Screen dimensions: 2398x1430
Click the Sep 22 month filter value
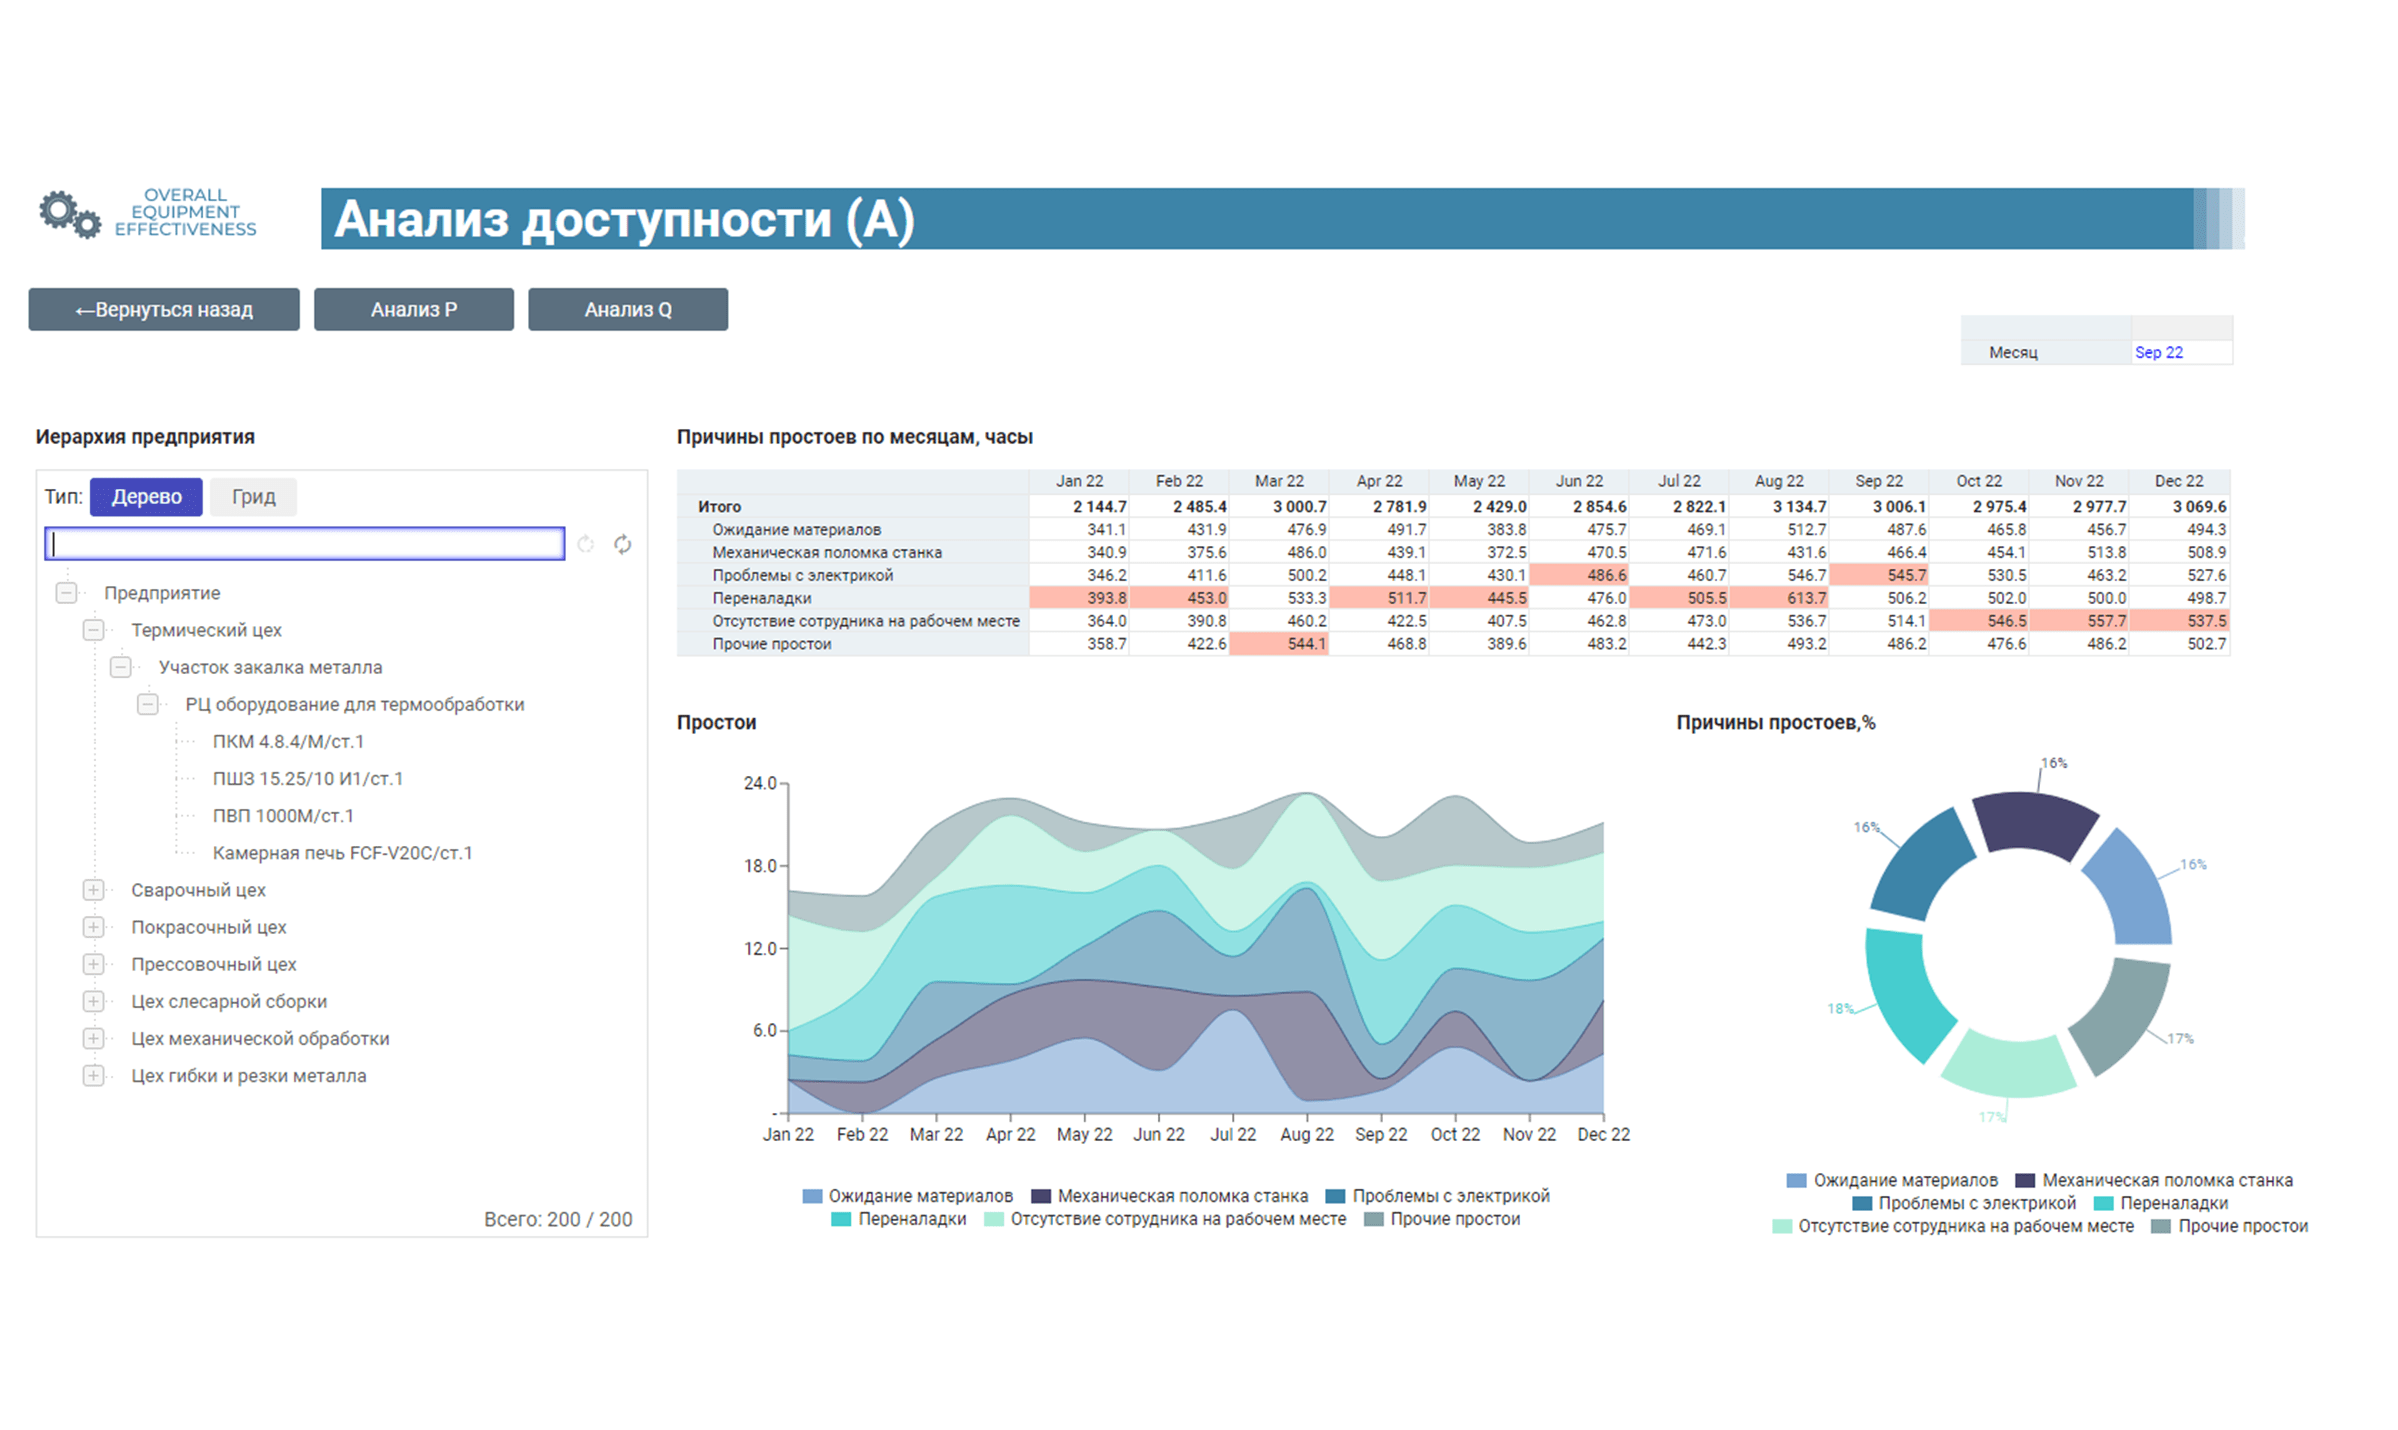pyautogui.click(x=2158, y=352)
